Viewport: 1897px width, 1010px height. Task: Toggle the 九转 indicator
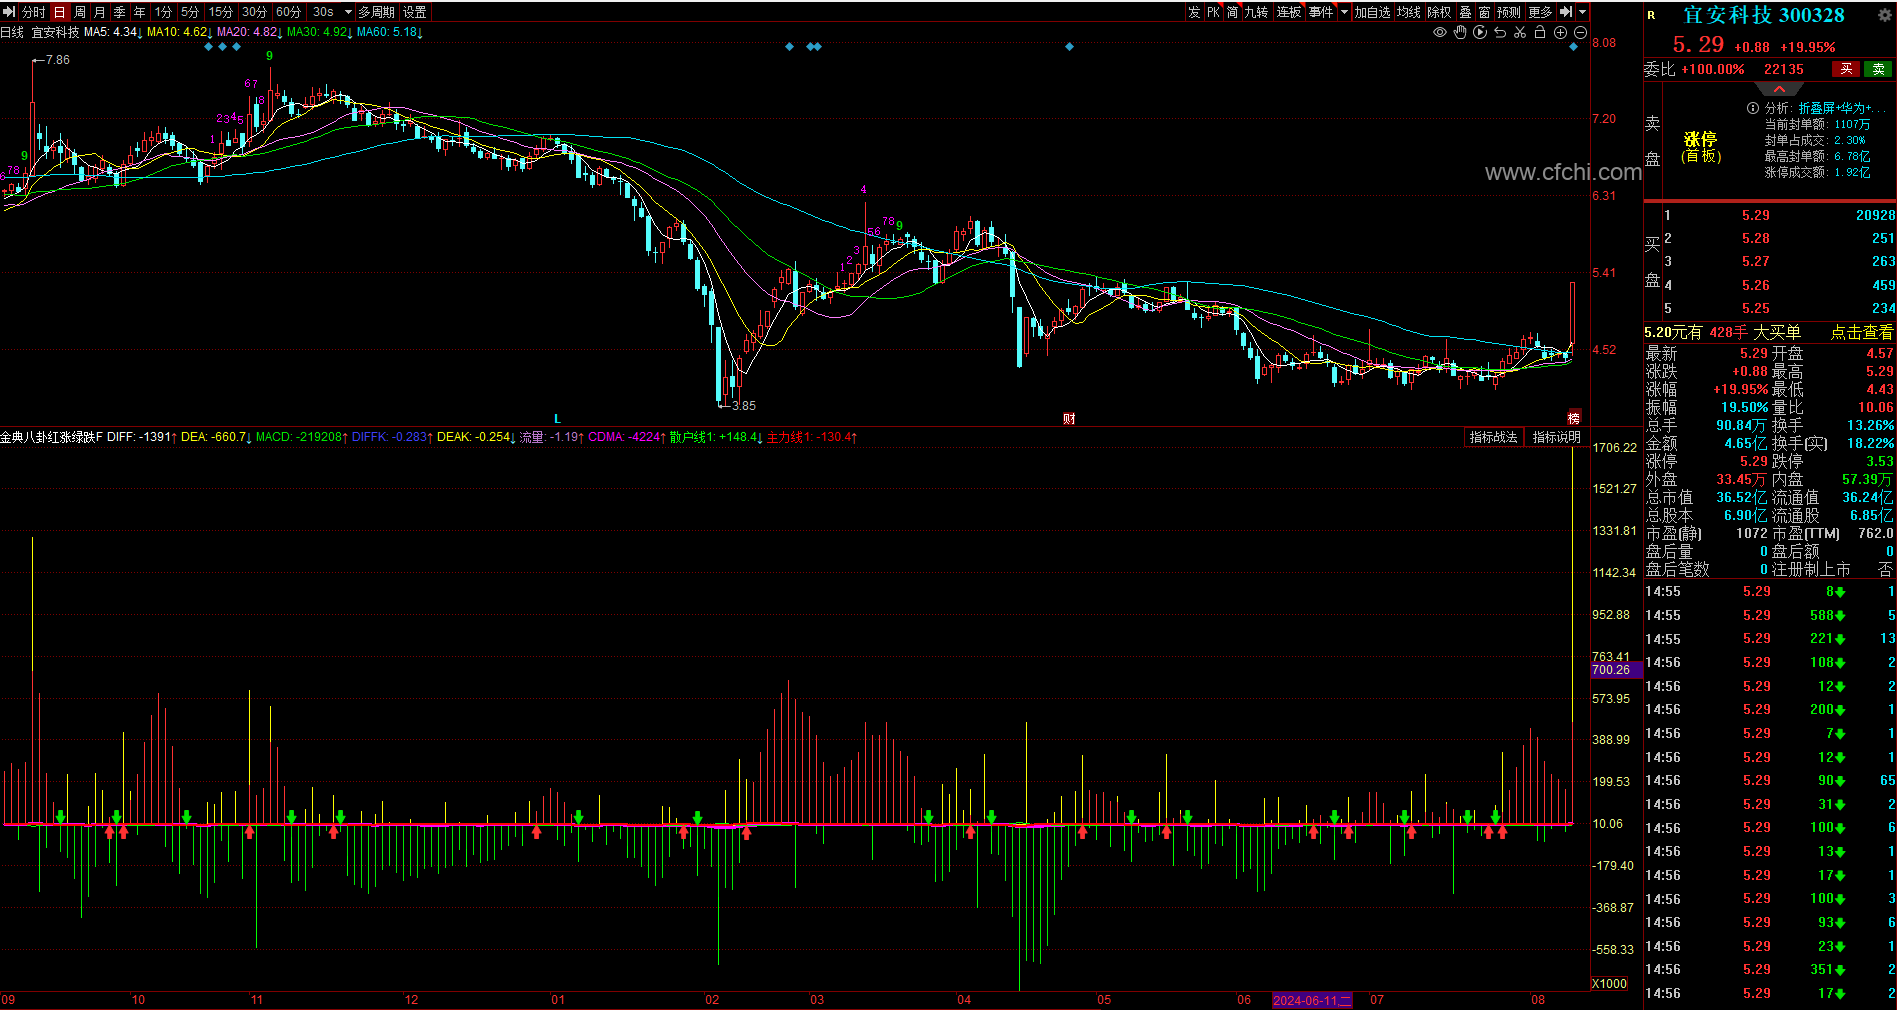[x=1256, y=12]
